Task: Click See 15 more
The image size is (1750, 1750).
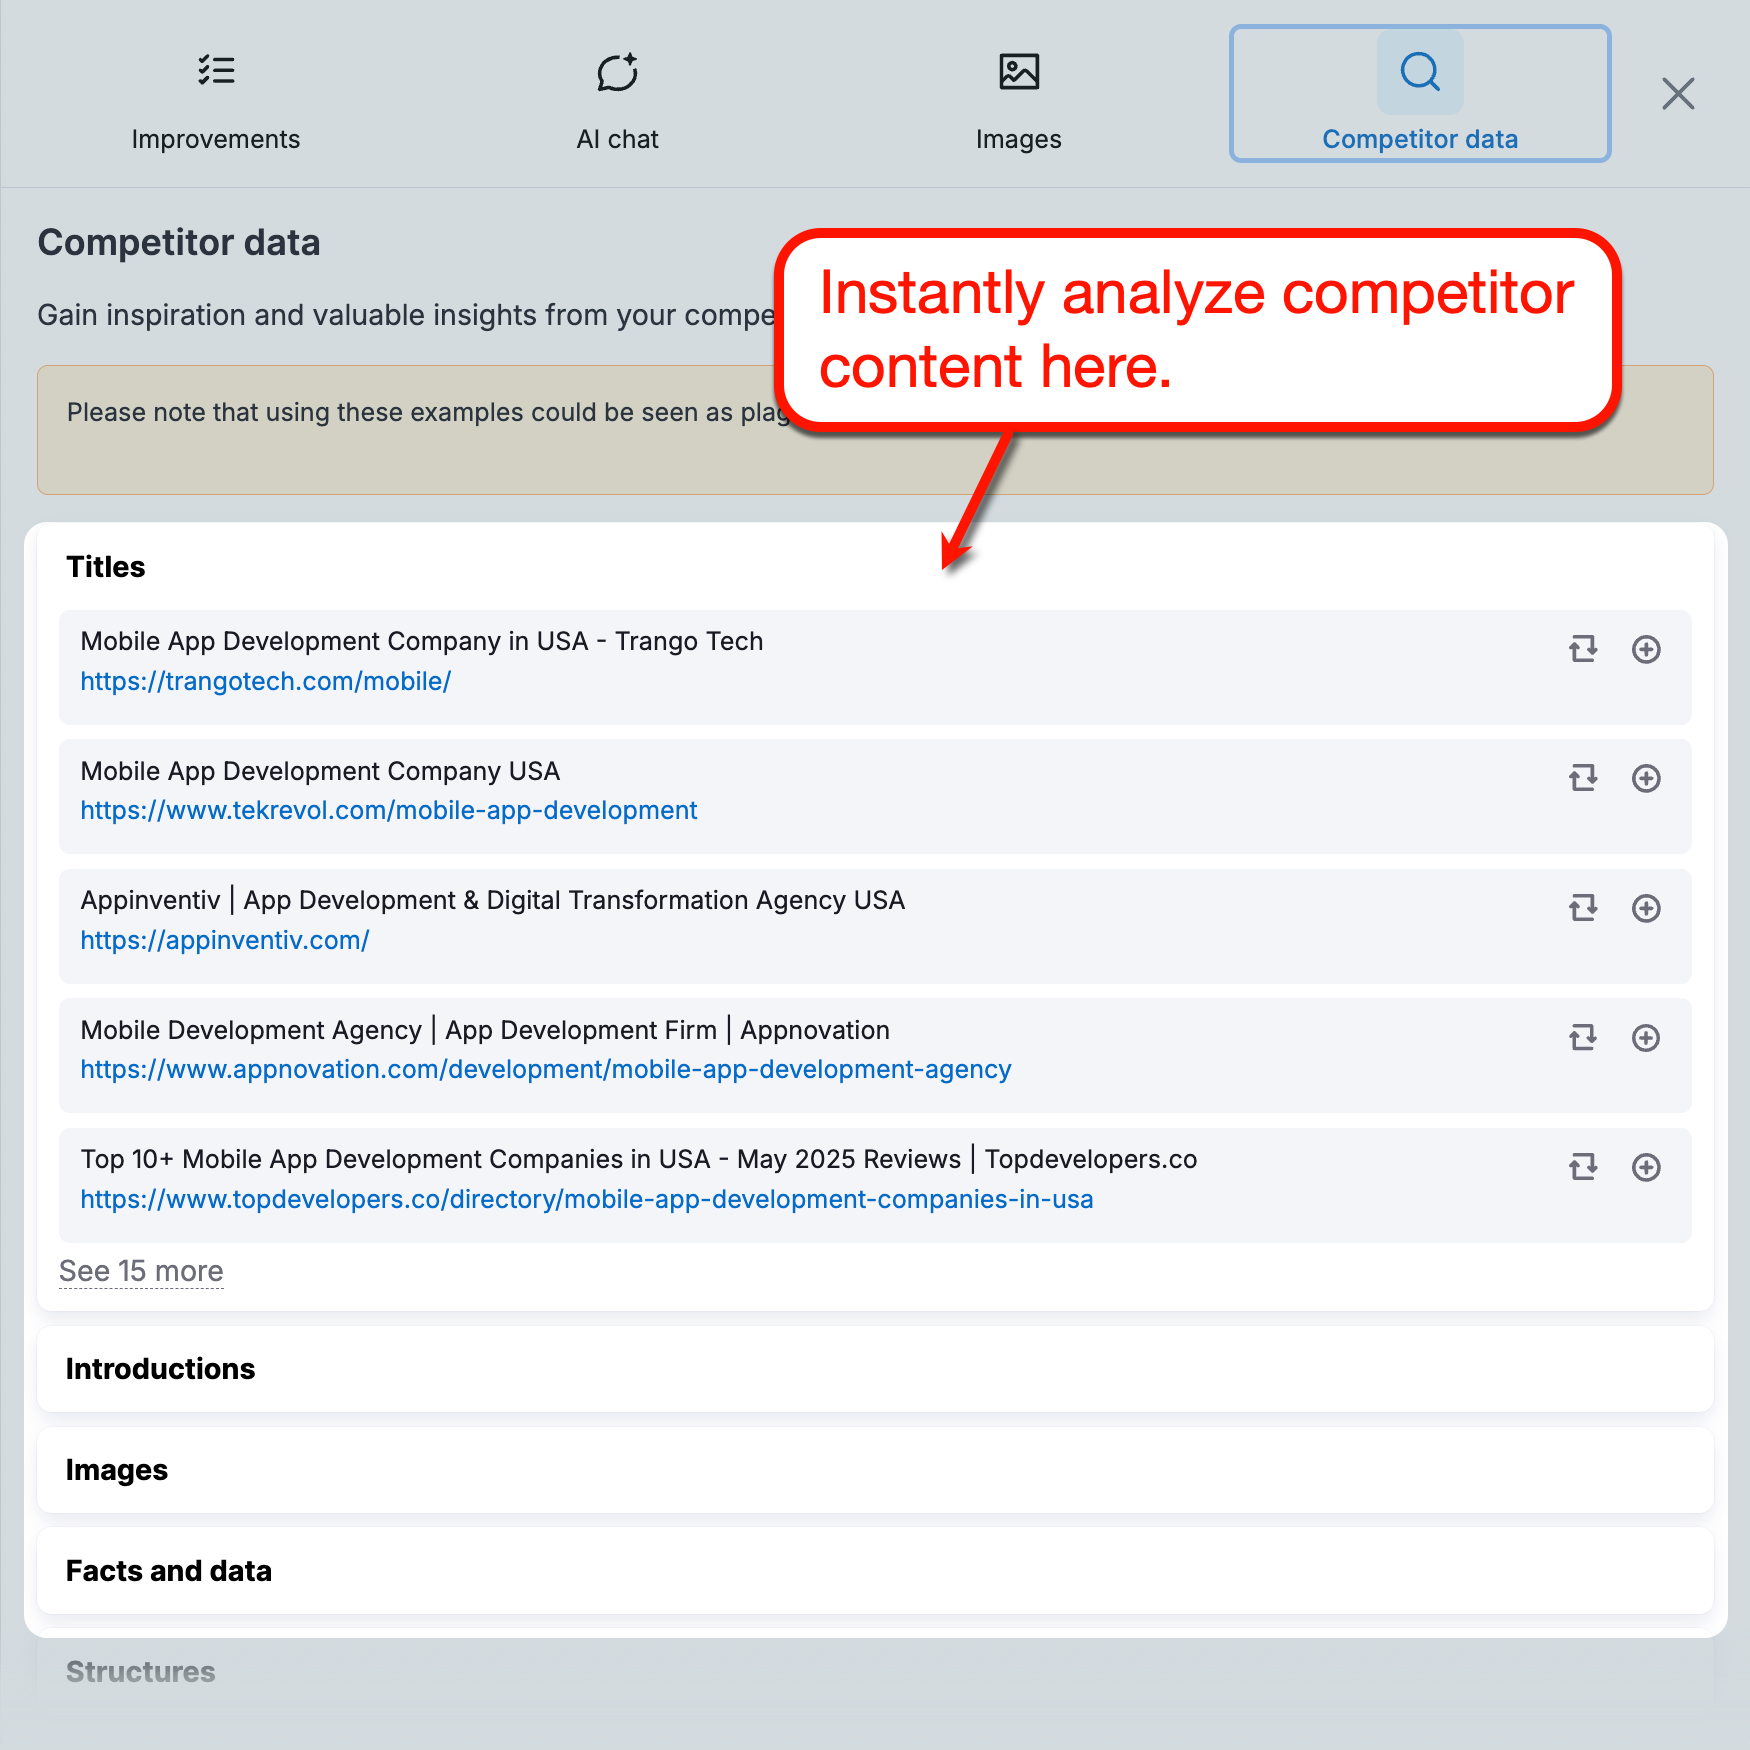Action: pyautogui.click(x=140, y=1271)
